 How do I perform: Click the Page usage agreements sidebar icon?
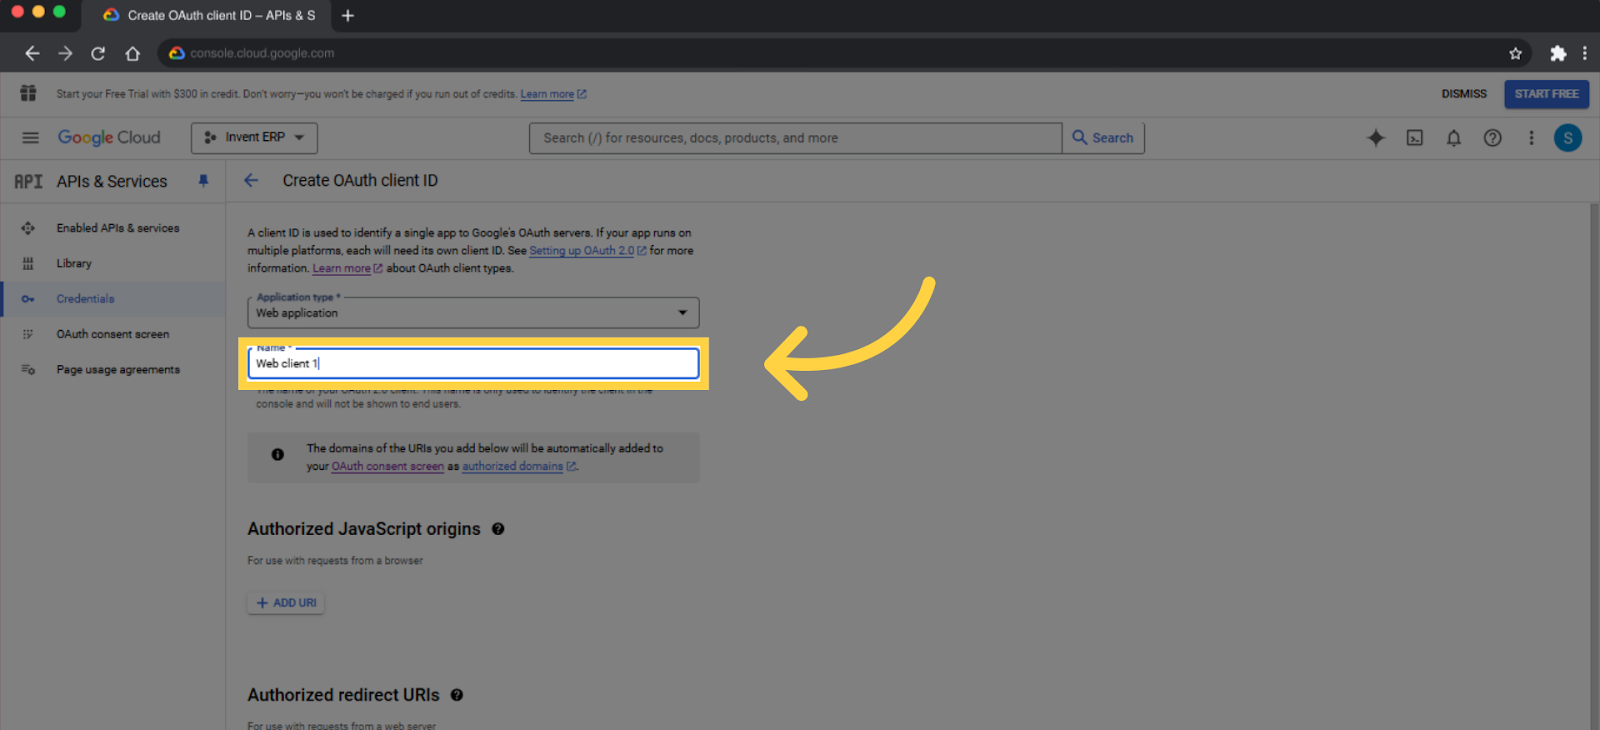point(28,369)
